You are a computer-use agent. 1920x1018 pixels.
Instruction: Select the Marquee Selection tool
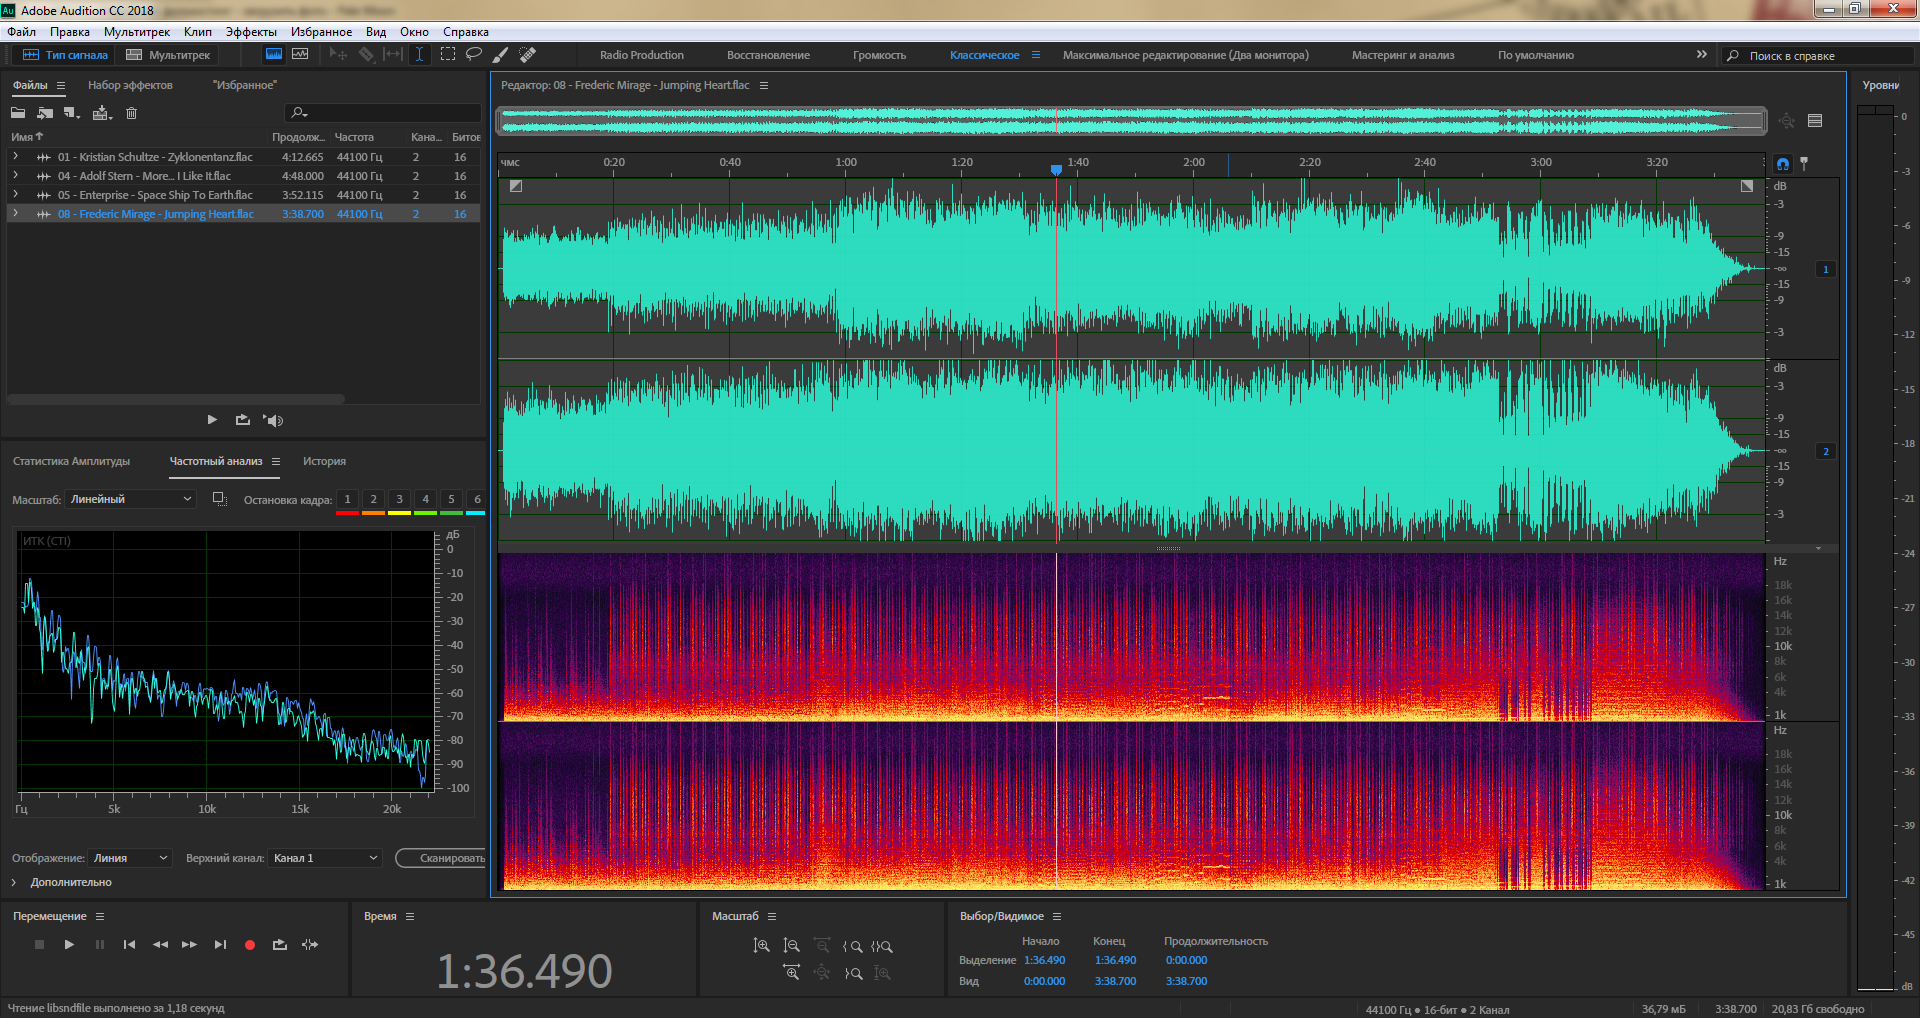click(x=447, y=55)
